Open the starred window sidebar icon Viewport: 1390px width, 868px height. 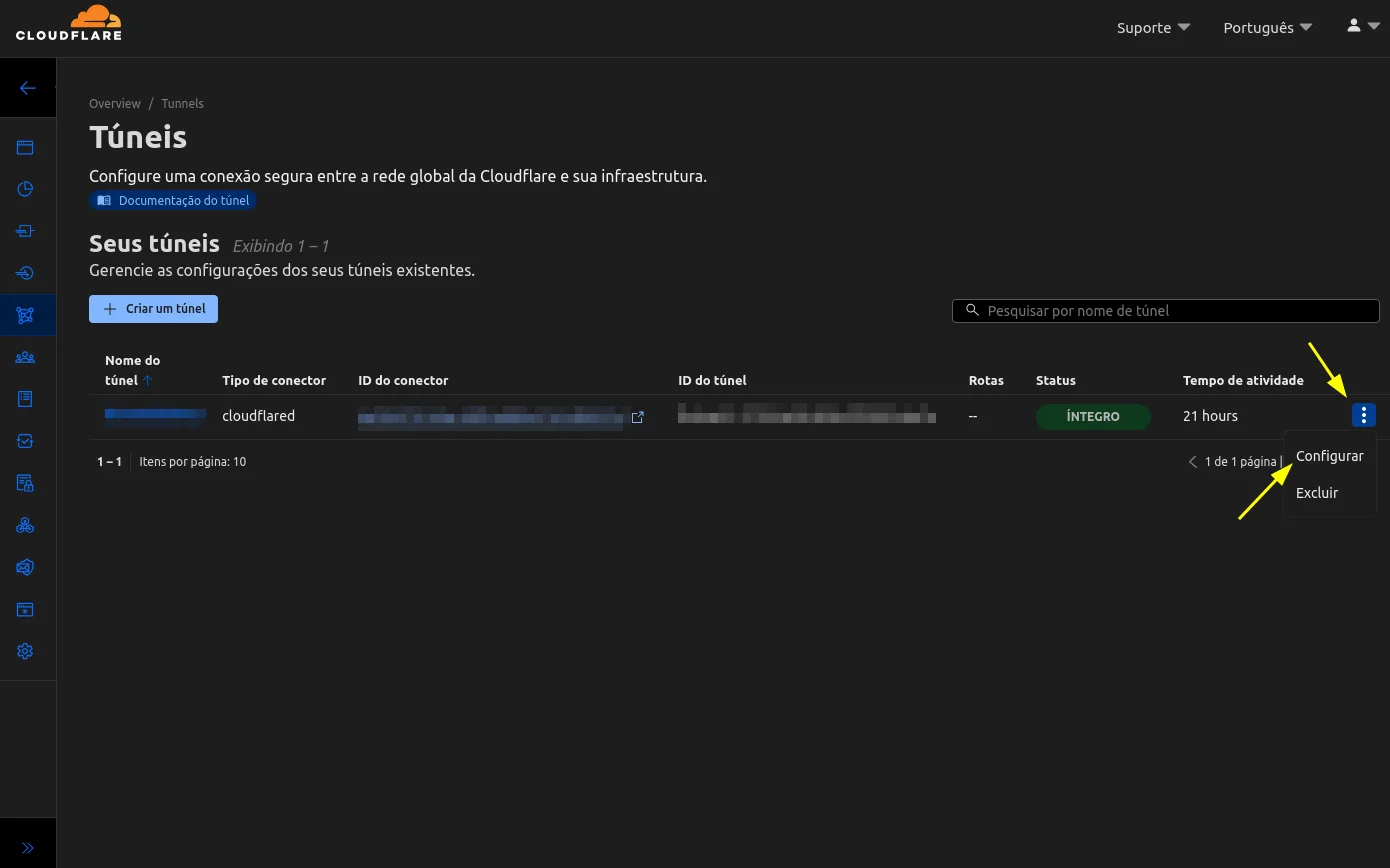[25, 609]
